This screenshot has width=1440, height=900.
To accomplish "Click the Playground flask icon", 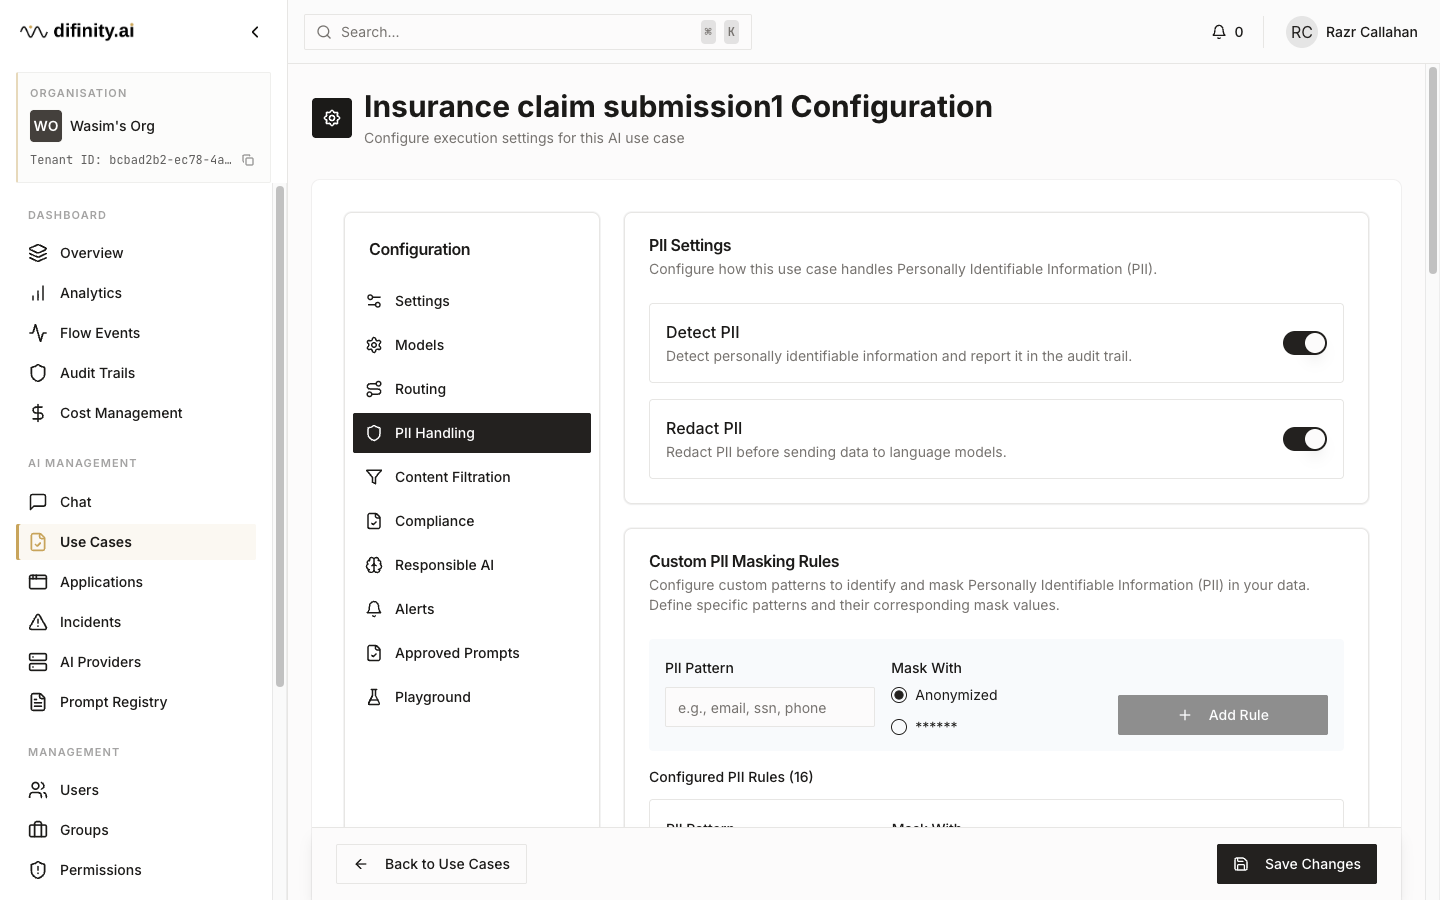I will pos(374,697).
